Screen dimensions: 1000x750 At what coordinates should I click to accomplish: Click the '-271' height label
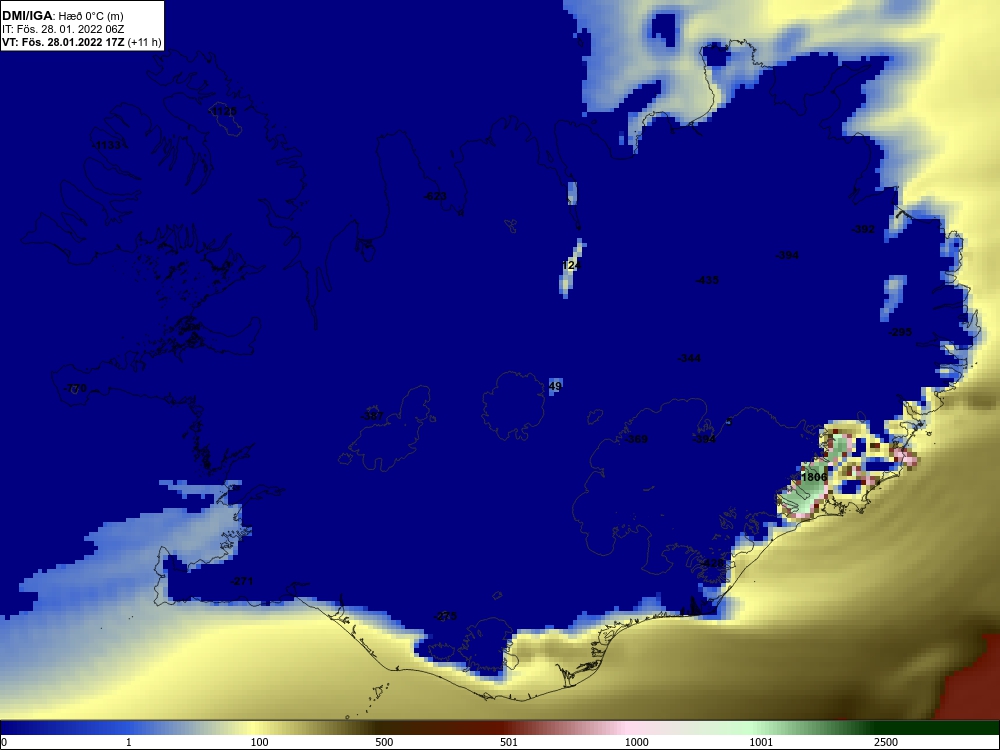coord(242,582)
